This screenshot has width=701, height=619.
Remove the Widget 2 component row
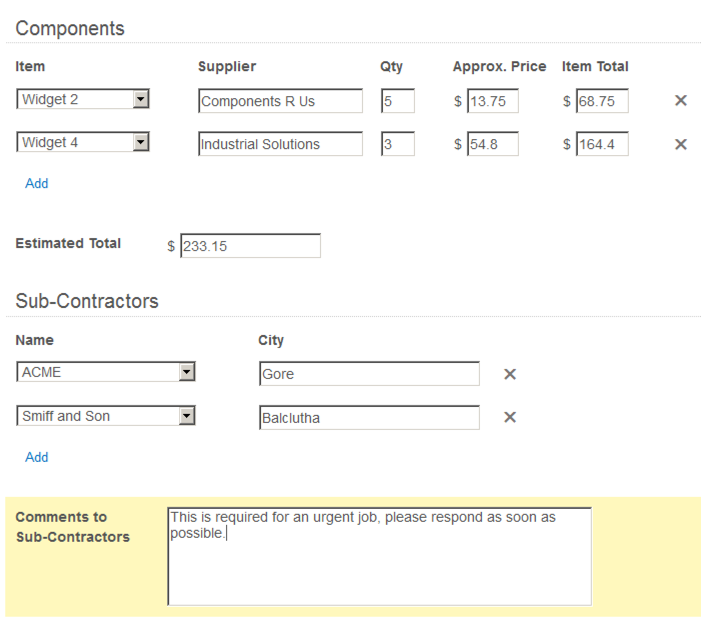681,101
